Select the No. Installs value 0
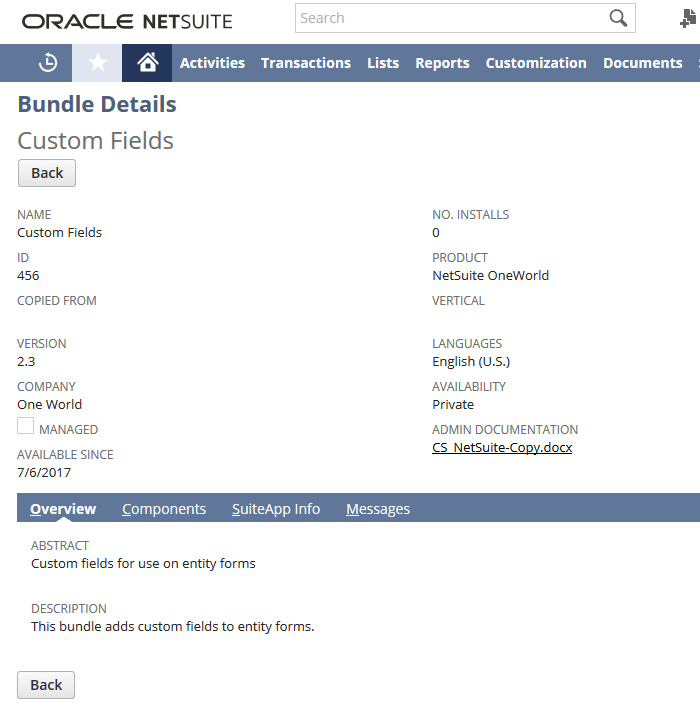Screen dimensions: 700x710 click(436, 232)
